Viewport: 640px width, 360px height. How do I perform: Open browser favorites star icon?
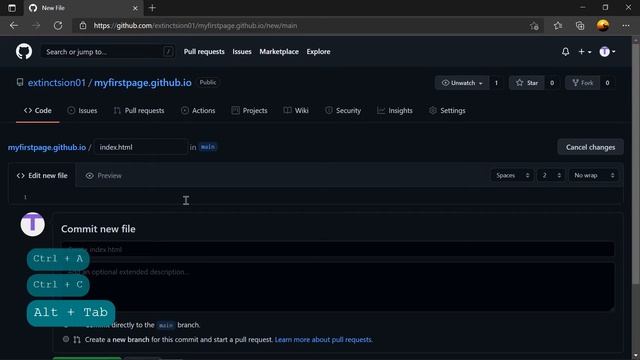coord(558,26)
